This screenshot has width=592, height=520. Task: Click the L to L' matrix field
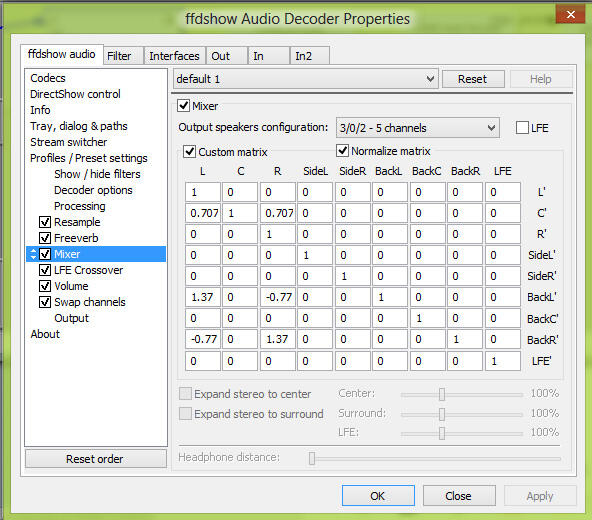tap(203, 192)
